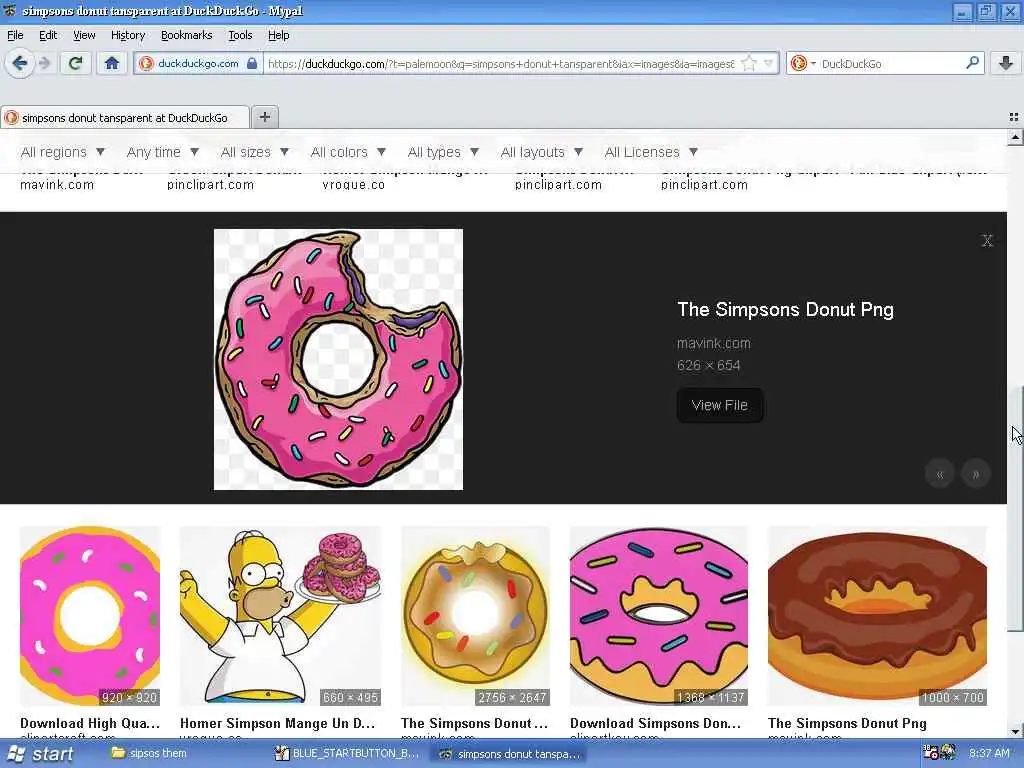This screenshot has height=768, width=1024.
Task: Expand the Any time filter
Action: tap(163, 152)
